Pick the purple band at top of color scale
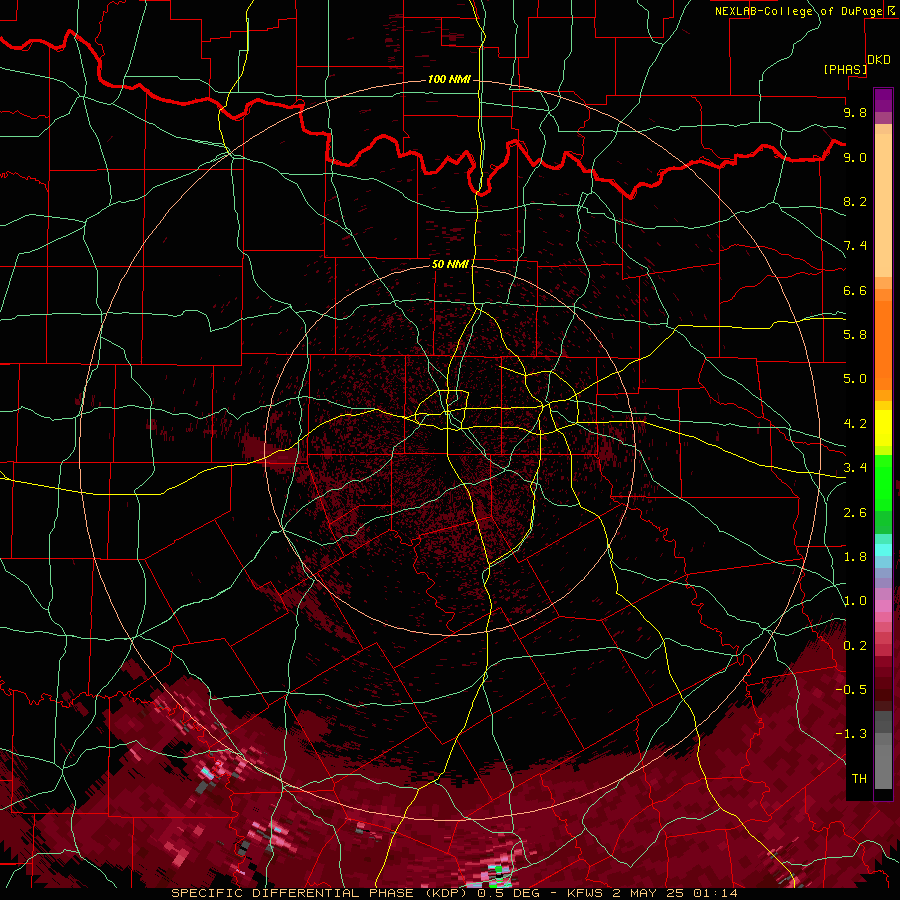This screenshot has height=900, width=900. click(x=883, y=100)
